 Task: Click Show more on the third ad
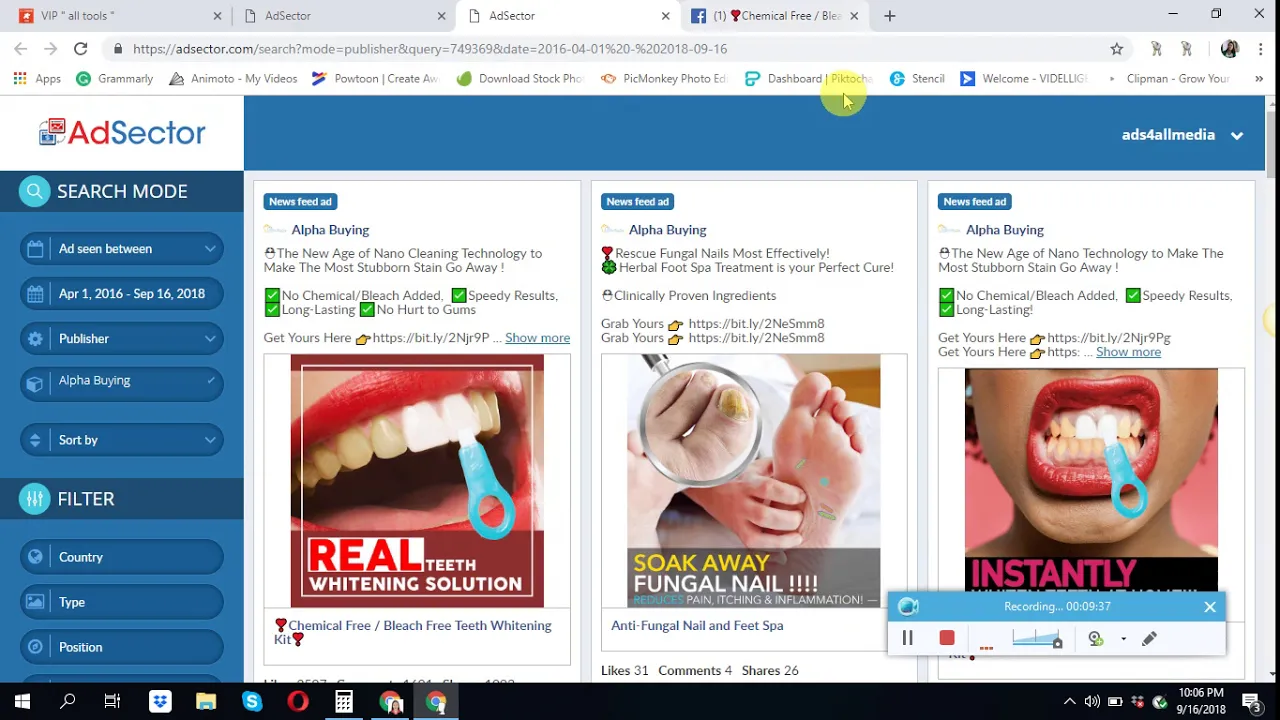coord(1128,352)
